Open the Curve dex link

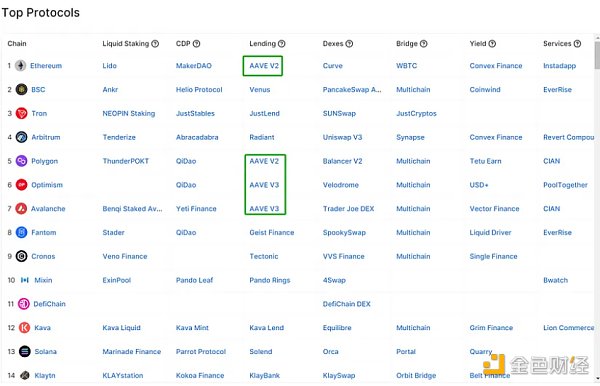[333, 66]
